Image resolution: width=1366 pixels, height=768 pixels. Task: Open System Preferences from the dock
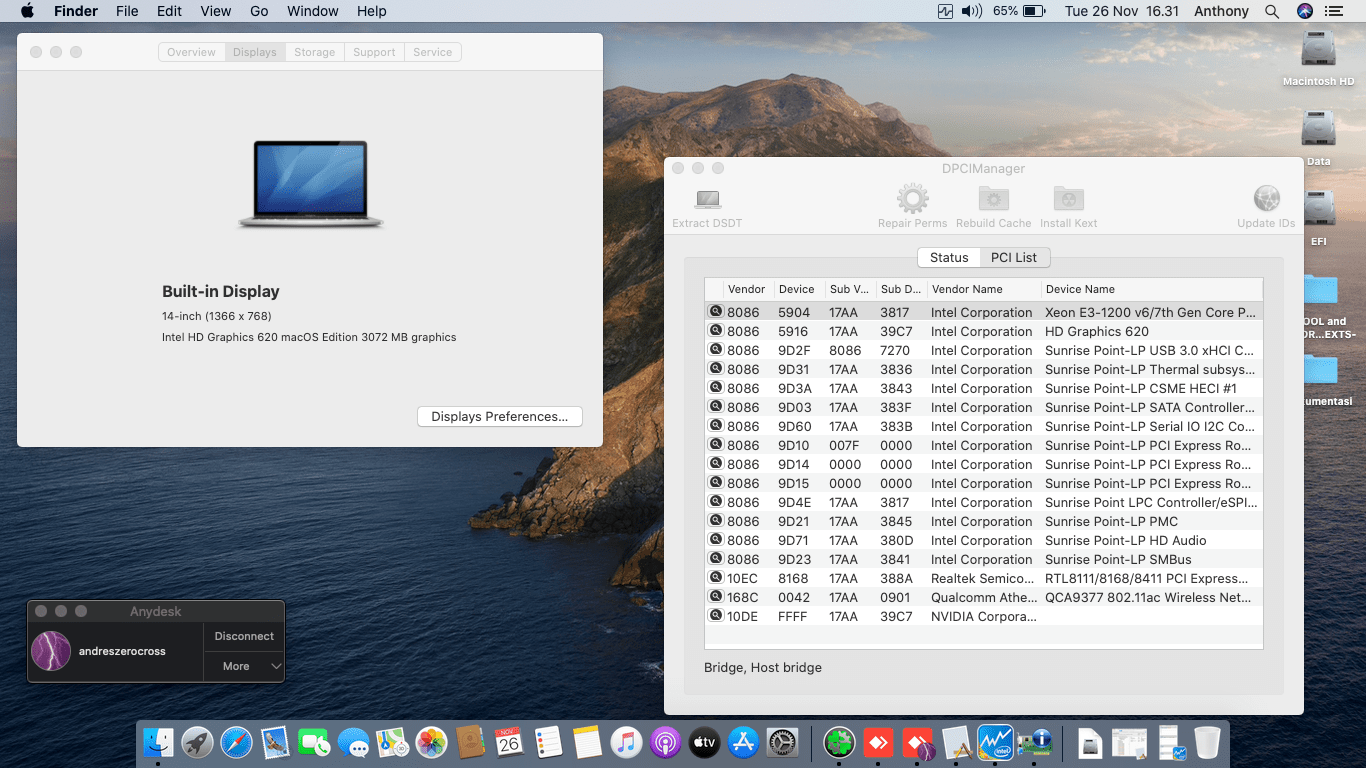point(782,742)
